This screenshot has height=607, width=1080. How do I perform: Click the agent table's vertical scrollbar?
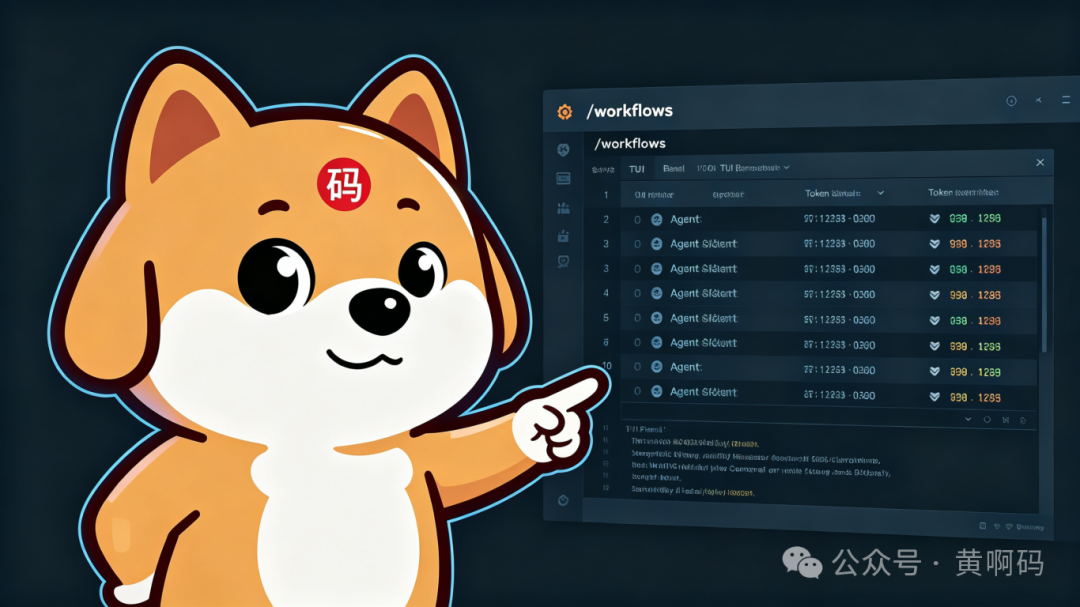pos(1044,283)
